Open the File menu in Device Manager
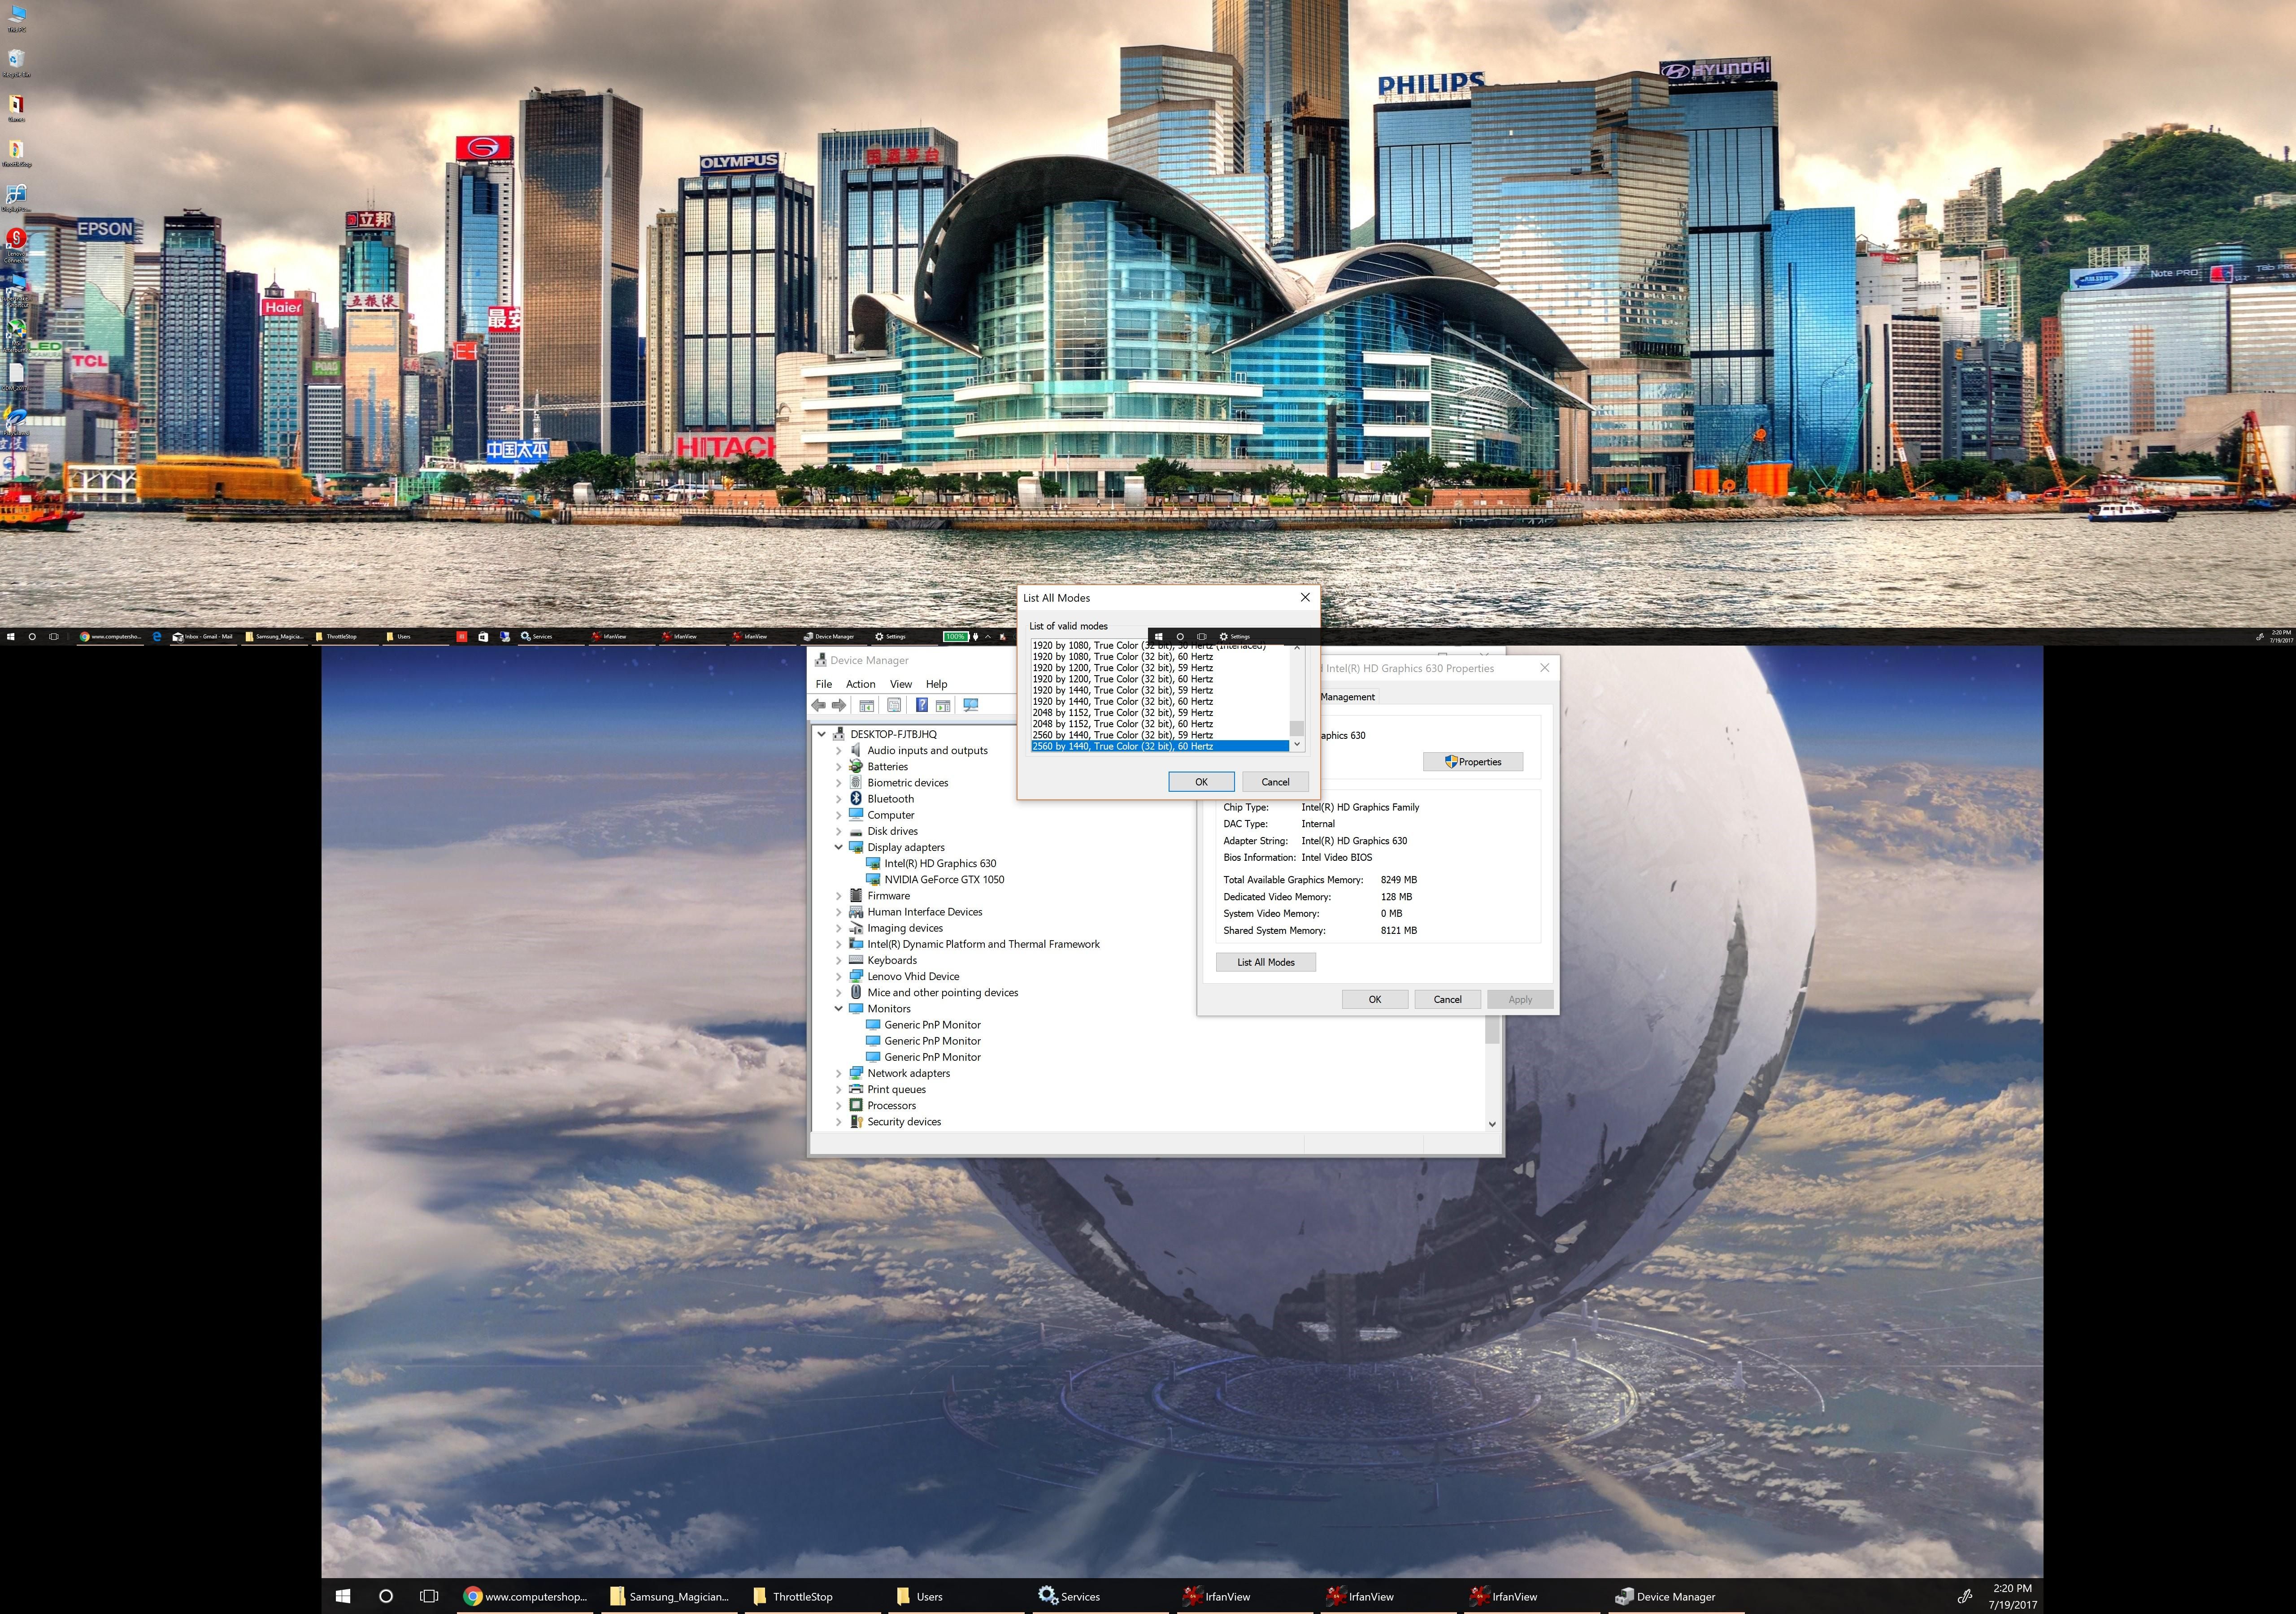The height and width of the screenshot is (1614, 2296). 823,684
